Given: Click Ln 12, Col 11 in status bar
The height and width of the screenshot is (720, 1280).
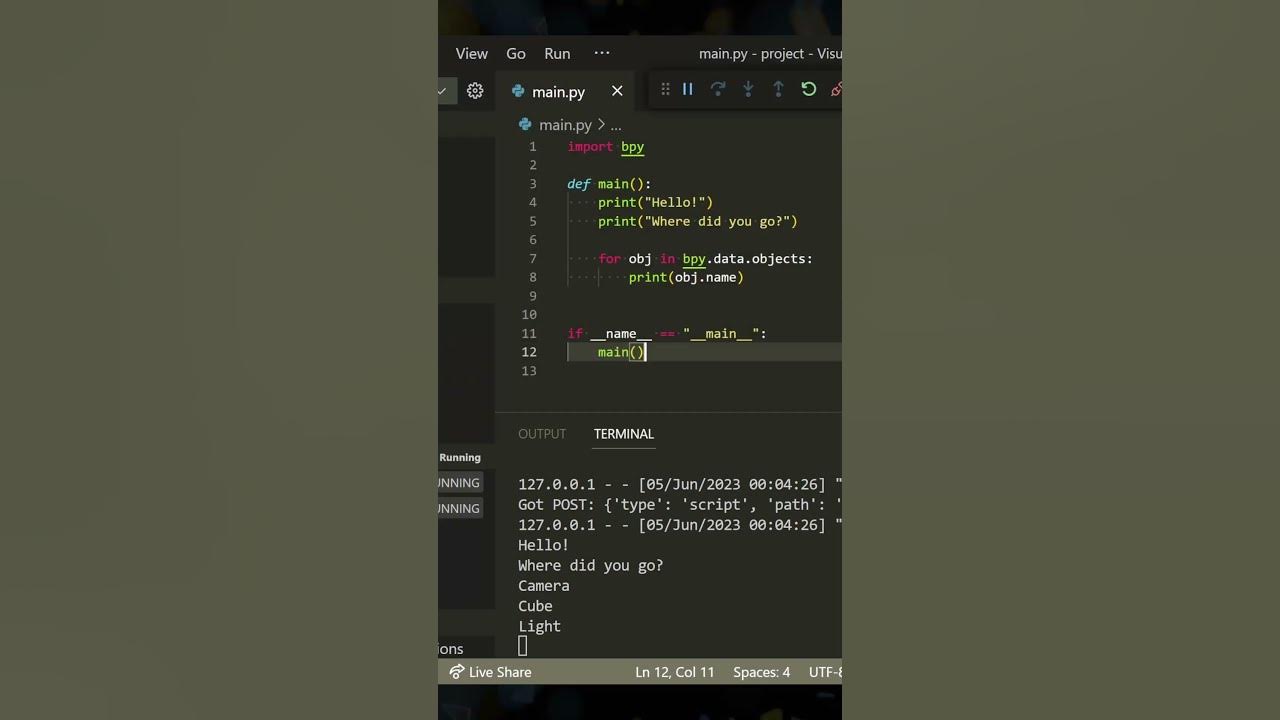Looking at the screenshot, I should pyautogui.click(x=675, y=672).
